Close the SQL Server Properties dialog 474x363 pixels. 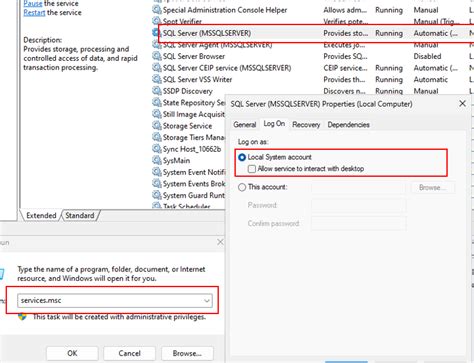(462, 104)
